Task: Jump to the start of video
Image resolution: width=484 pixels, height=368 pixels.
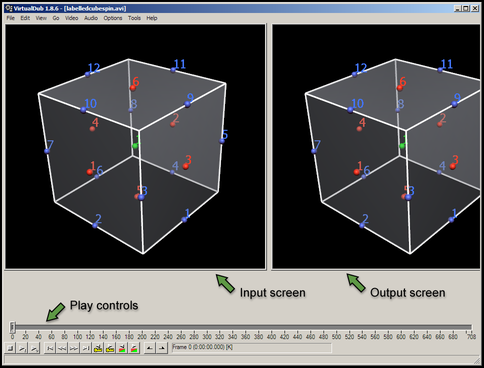Action: 50,348
